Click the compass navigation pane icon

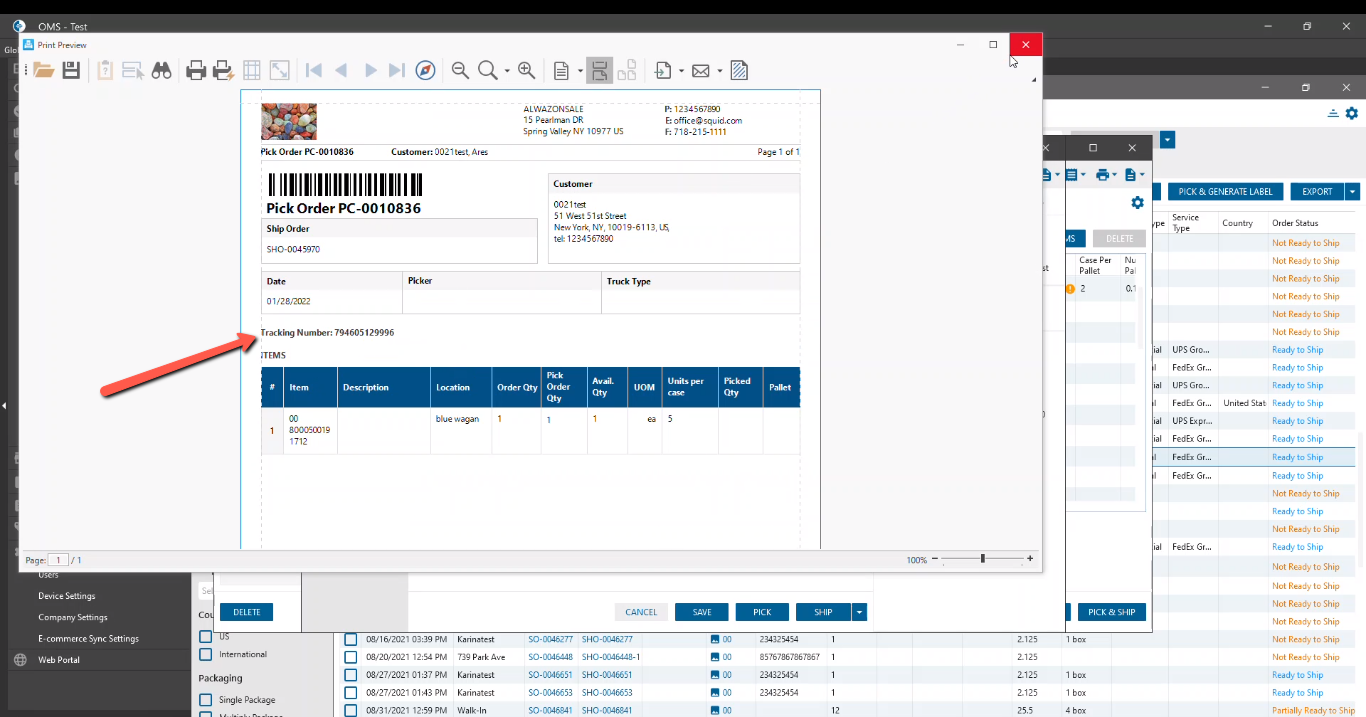[x=425, y=70]
